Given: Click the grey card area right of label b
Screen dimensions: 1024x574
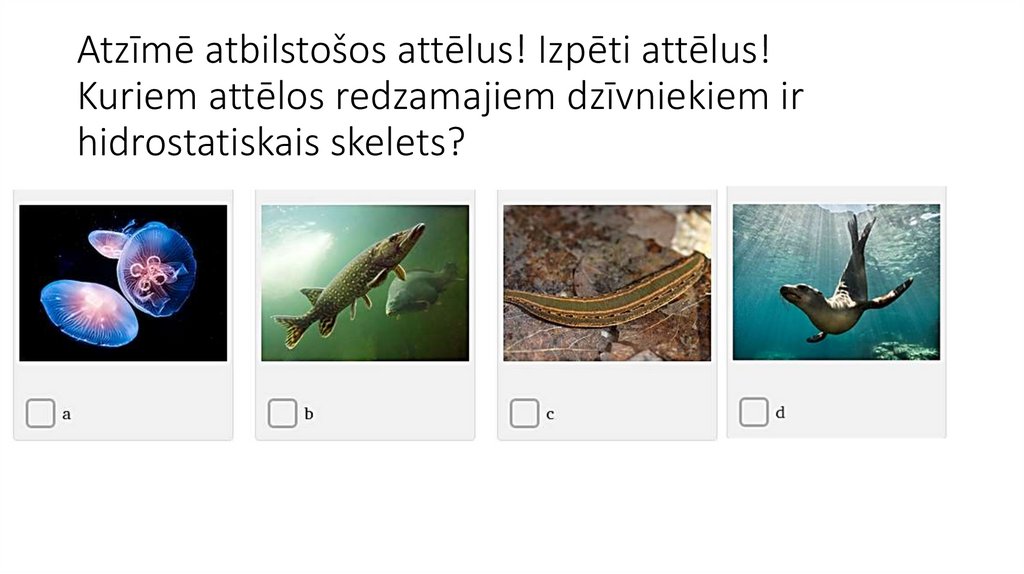Looking at the screenshot, I should pyautogui.click(x=392, y=413).
